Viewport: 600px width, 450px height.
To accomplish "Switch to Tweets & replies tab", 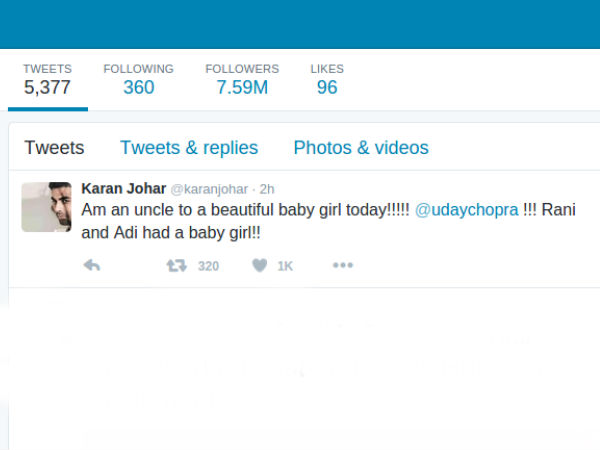I will 189,148.
